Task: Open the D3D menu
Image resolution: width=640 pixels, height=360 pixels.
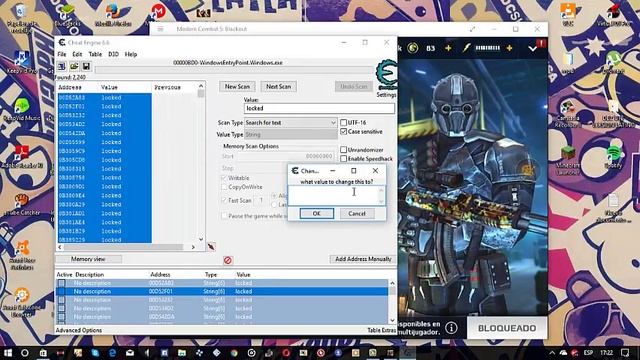Action: click(x=113, y=54)
